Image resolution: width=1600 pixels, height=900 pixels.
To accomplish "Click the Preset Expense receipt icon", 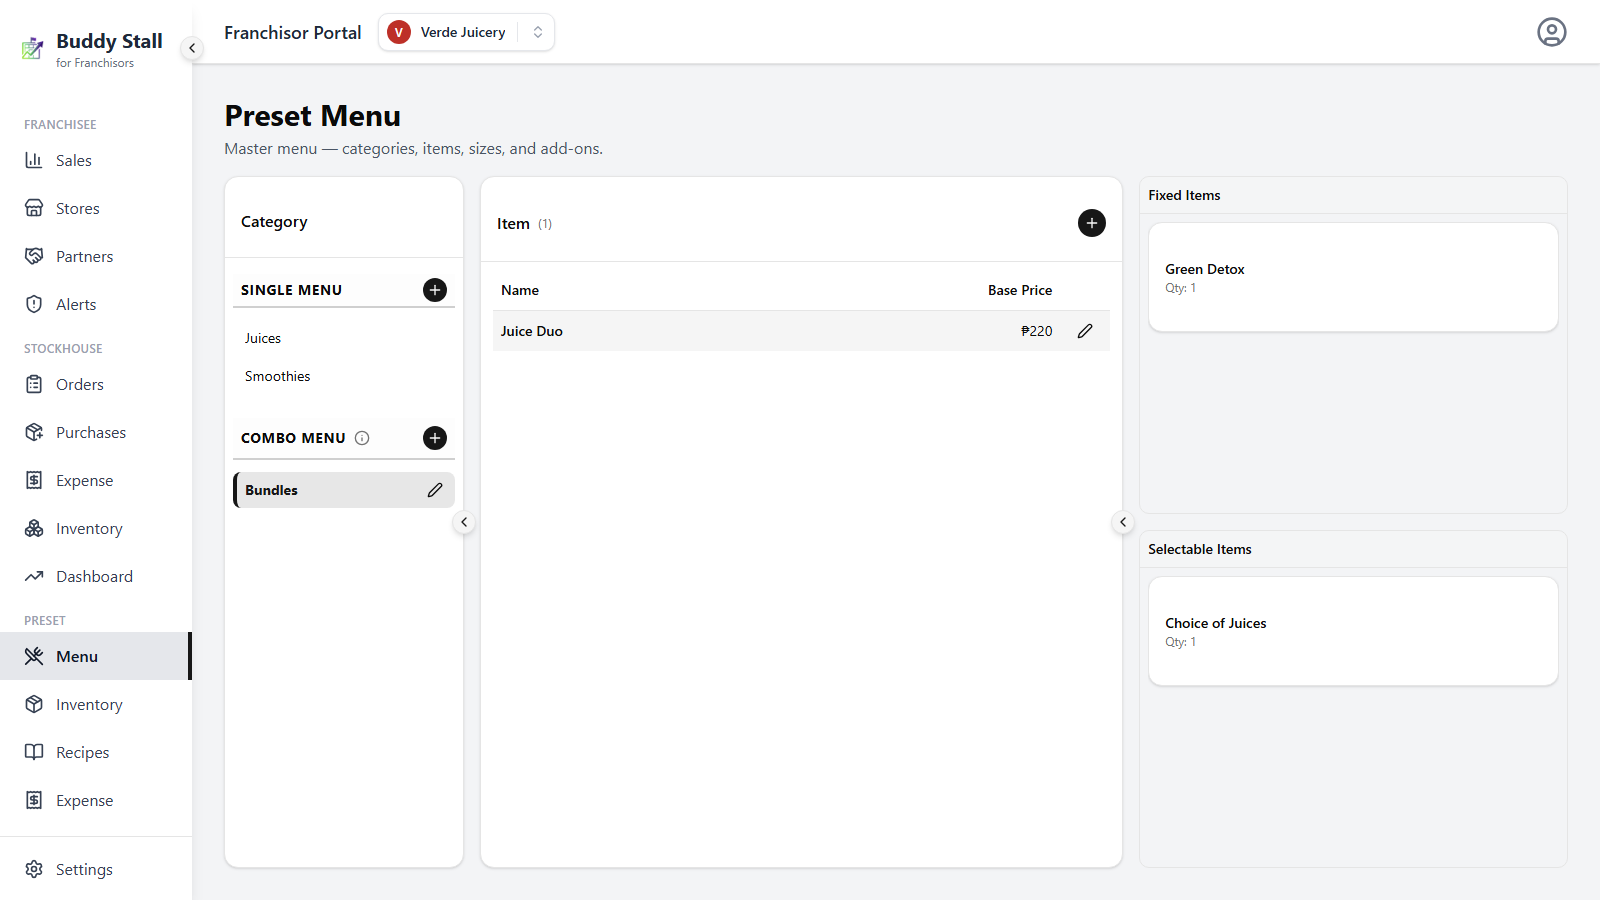I will 34,800.
